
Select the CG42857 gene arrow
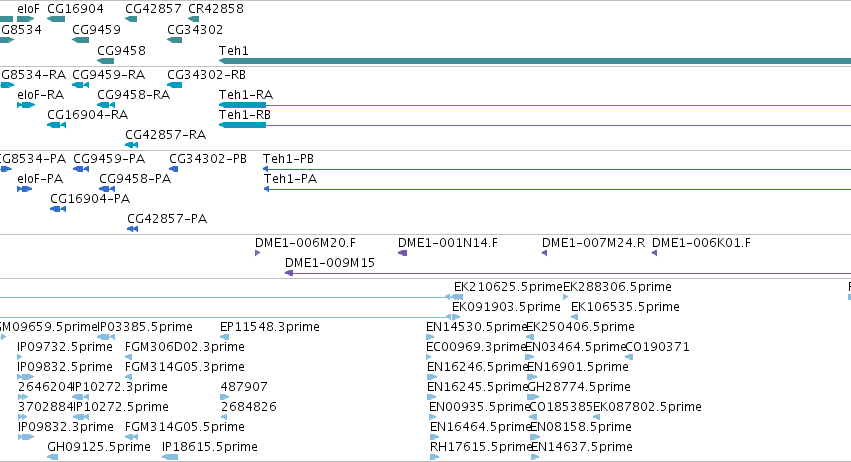pyautogui.click(x=131, y=19)
